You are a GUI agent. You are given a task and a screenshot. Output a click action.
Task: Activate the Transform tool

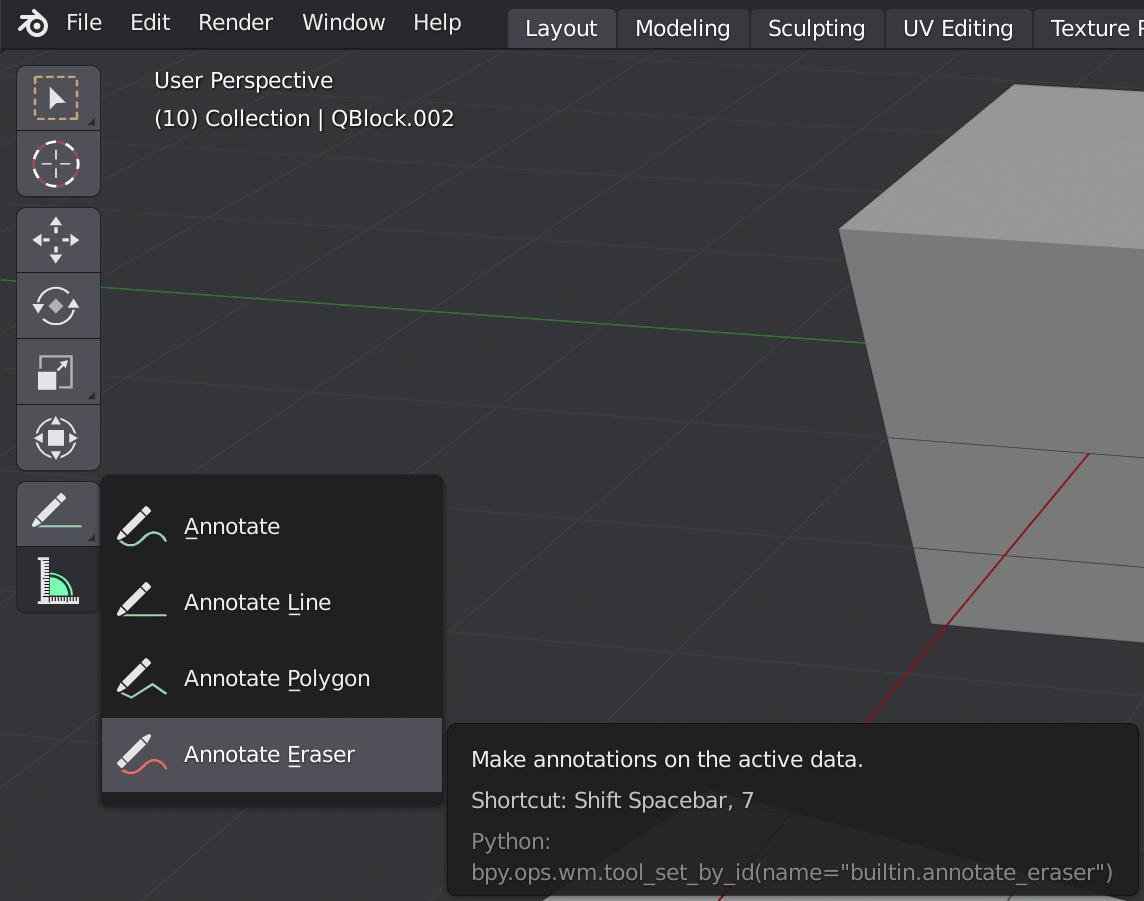coord(57,437)
